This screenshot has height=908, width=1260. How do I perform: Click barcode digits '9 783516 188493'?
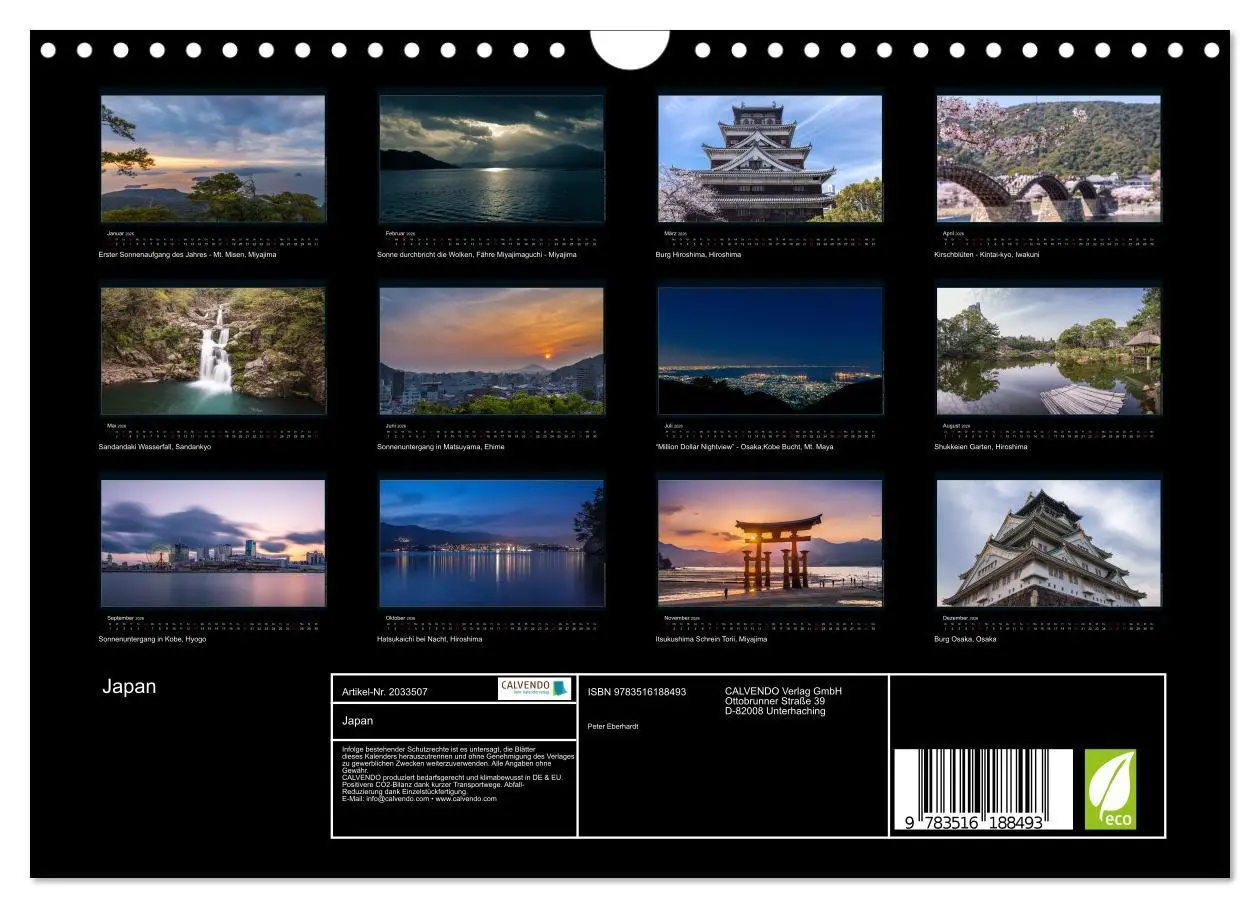pyautogui.click(x=974, y=822)
